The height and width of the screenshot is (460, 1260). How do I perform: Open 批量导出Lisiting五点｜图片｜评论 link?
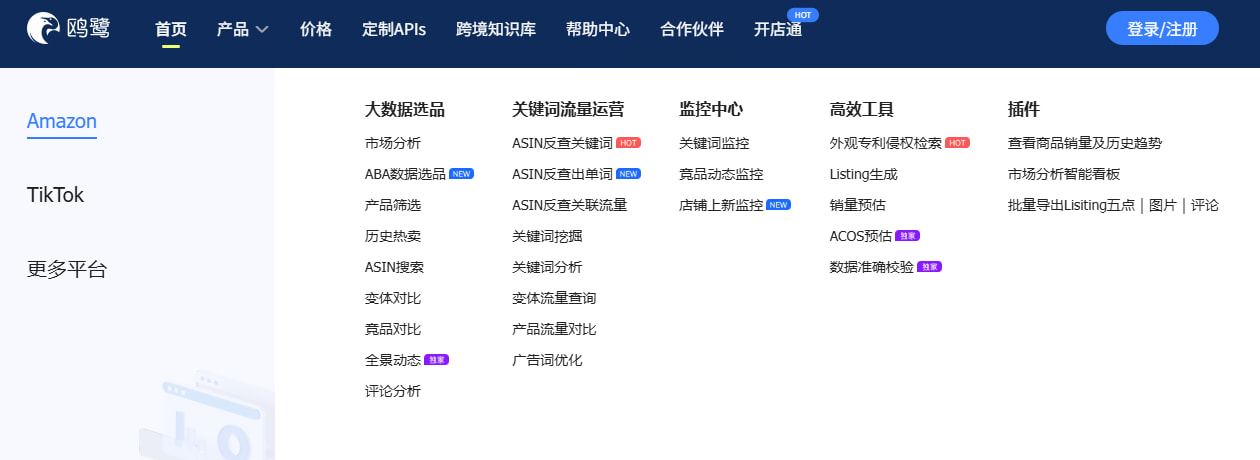1113,205
